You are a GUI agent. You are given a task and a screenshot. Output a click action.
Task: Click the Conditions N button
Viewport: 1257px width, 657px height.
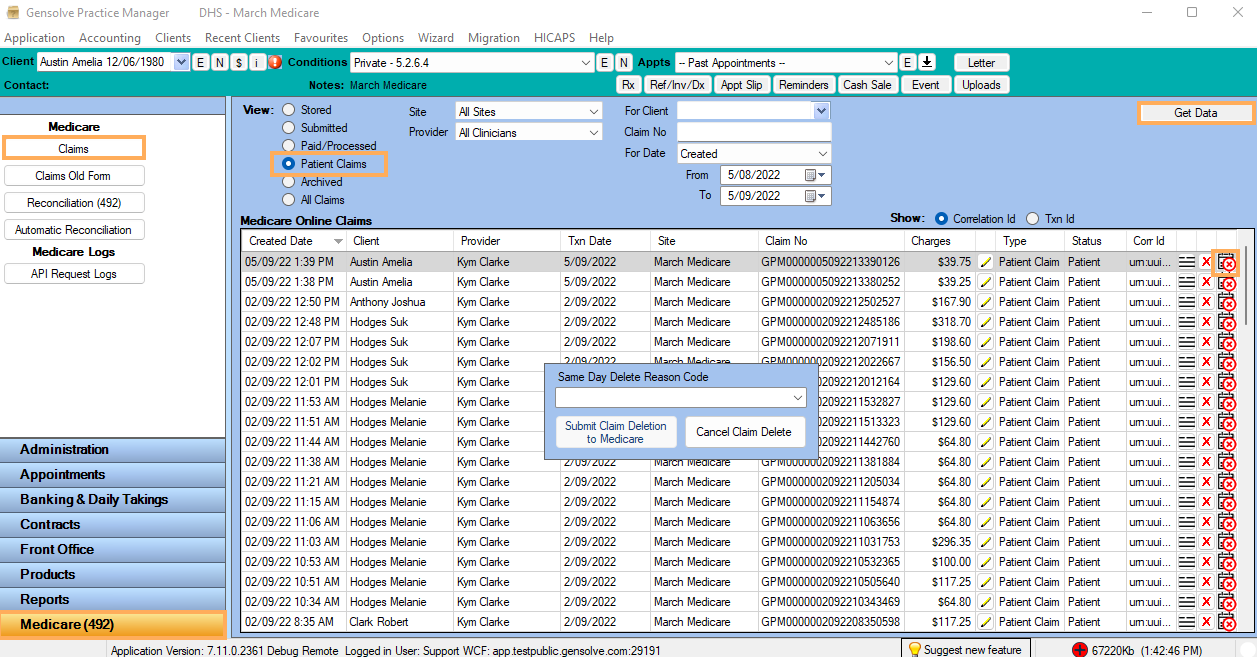(623, 62)
